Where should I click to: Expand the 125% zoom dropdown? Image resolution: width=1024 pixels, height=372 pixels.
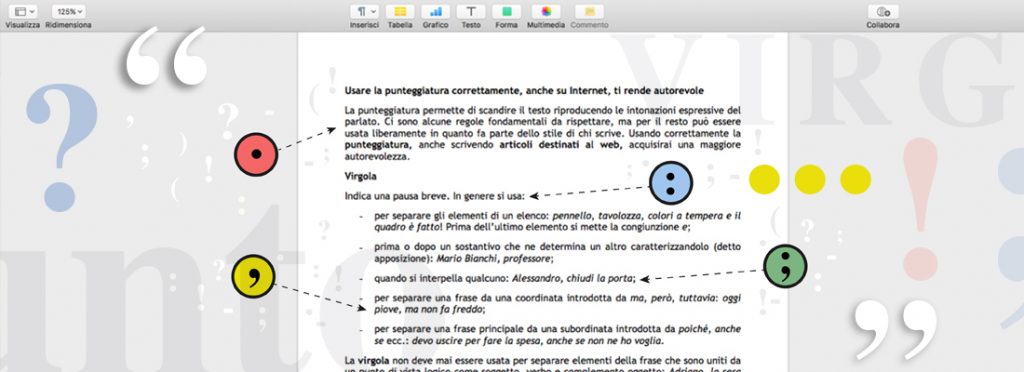click(69, 11)
